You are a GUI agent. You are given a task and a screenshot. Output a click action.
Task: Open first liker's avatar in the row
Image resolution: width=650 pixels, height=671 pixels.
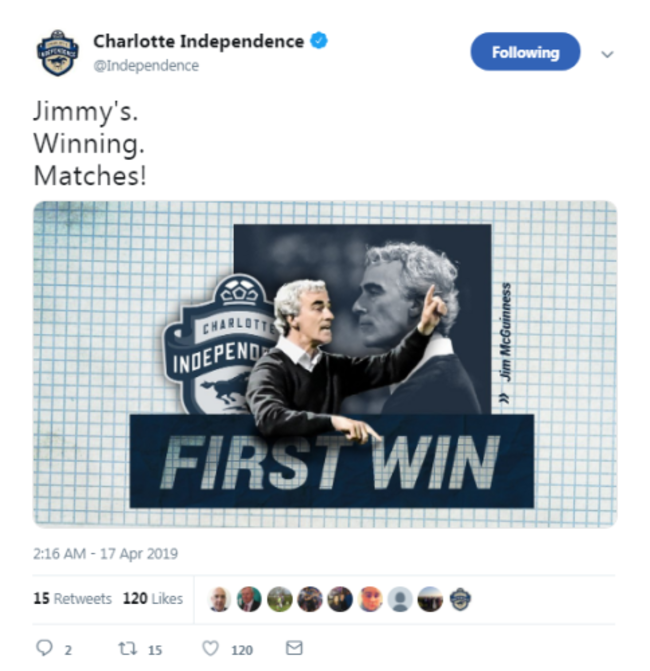click(x=219, y=599)
